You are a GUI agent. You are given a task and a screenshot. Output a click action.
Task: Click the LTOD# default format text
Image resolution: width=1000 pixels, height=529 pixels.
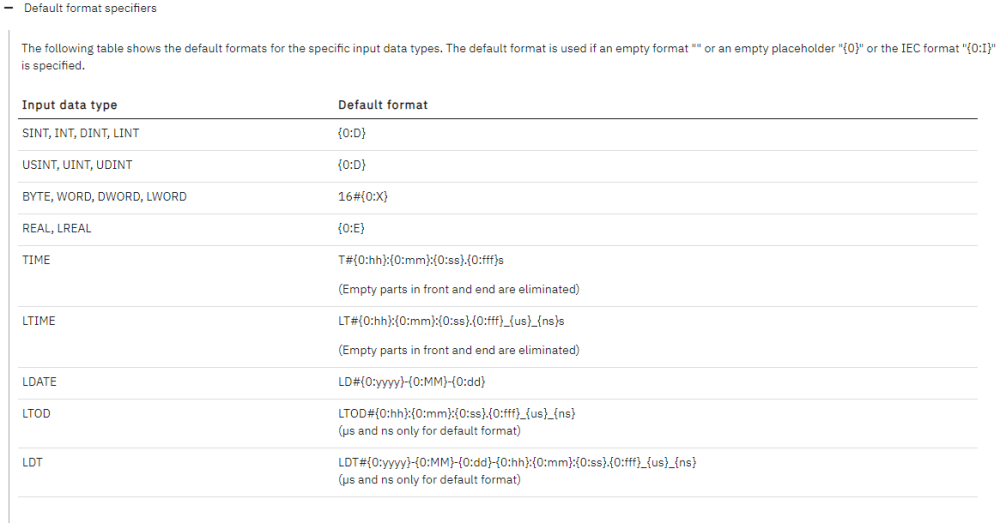457,414
